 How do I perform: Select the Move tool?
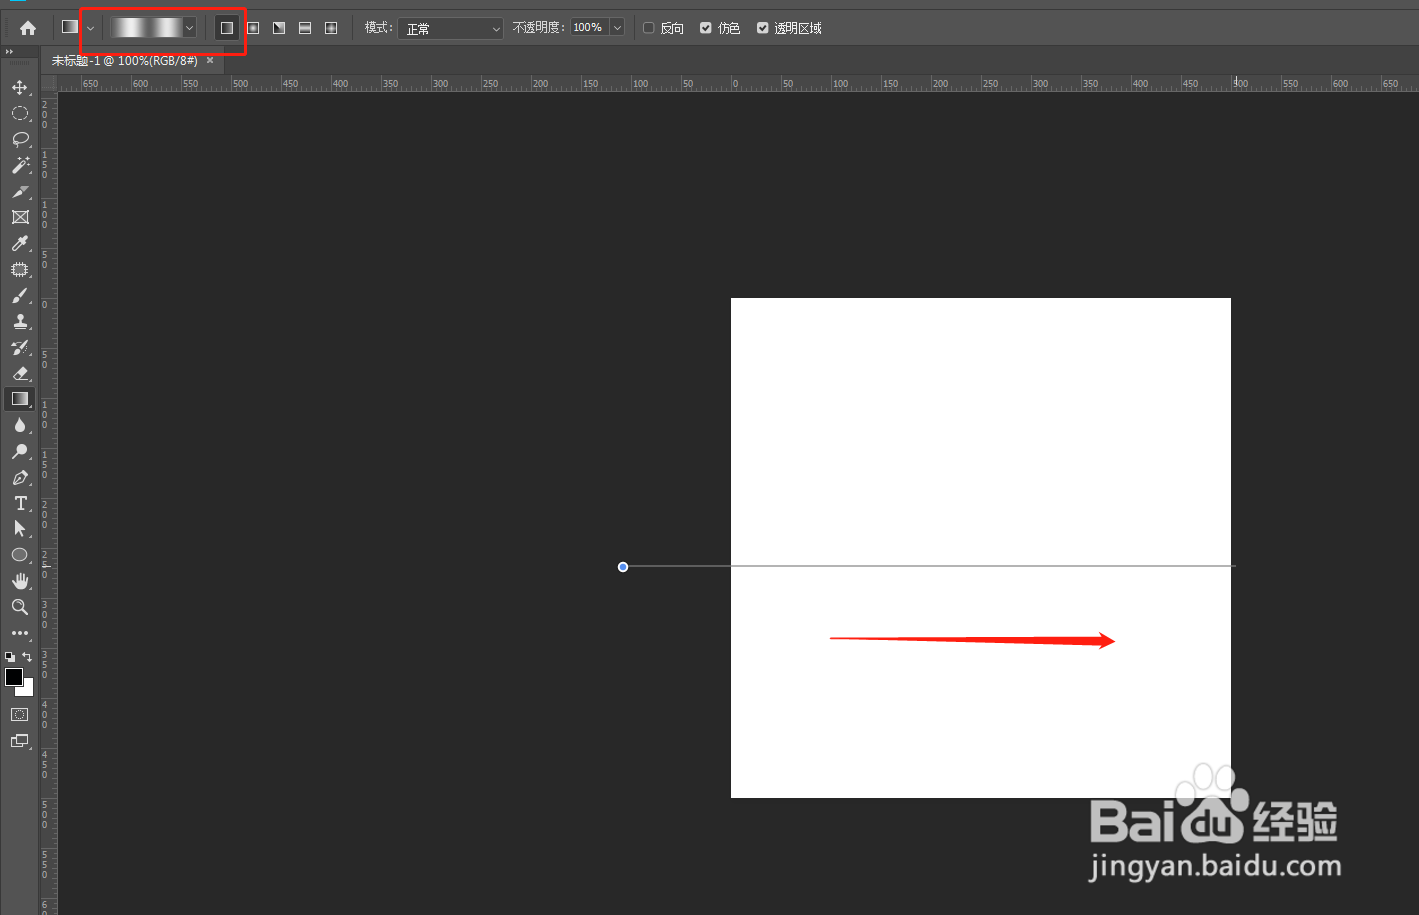tap(20, 88)
